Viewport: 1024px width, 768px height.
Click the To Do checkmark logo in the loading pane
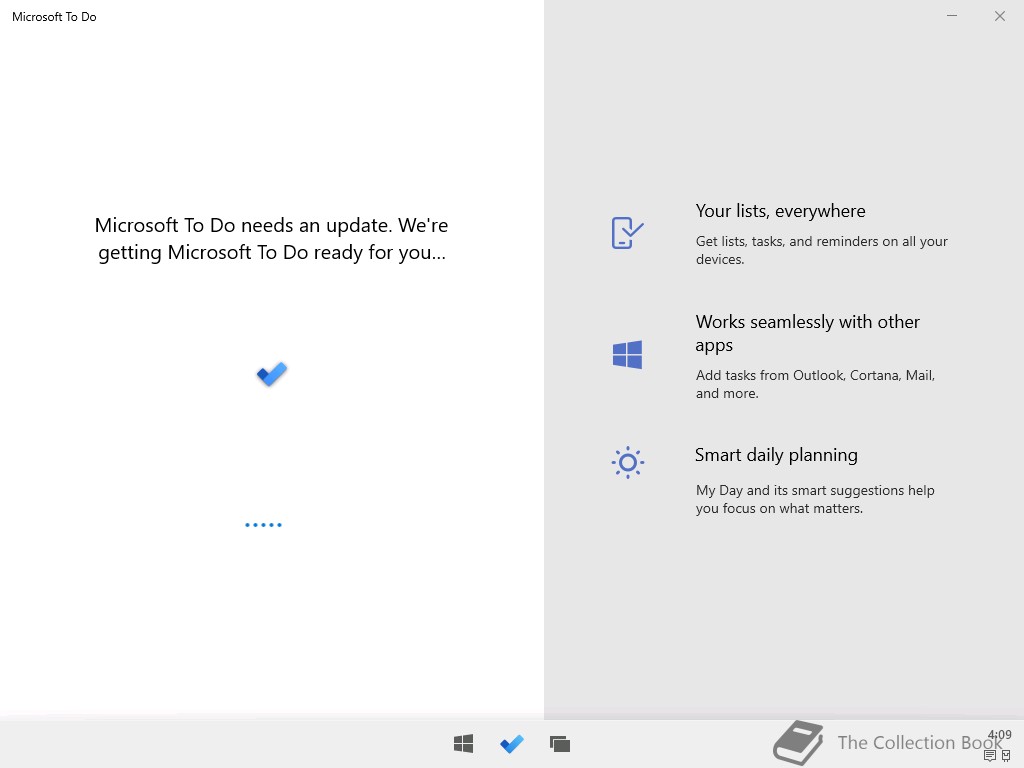tap(272, 374)
